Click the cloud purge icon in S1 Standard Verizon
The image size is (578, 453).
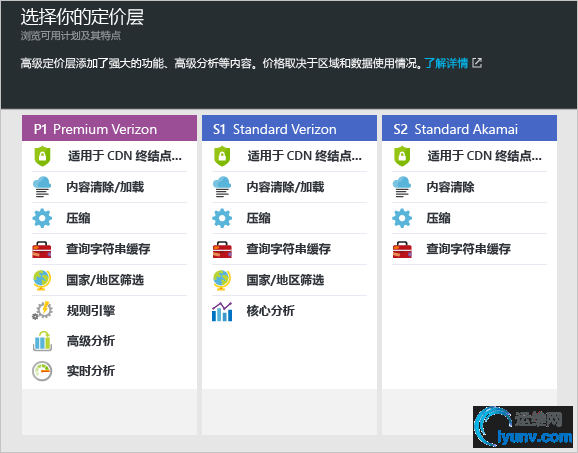(222, 187)
